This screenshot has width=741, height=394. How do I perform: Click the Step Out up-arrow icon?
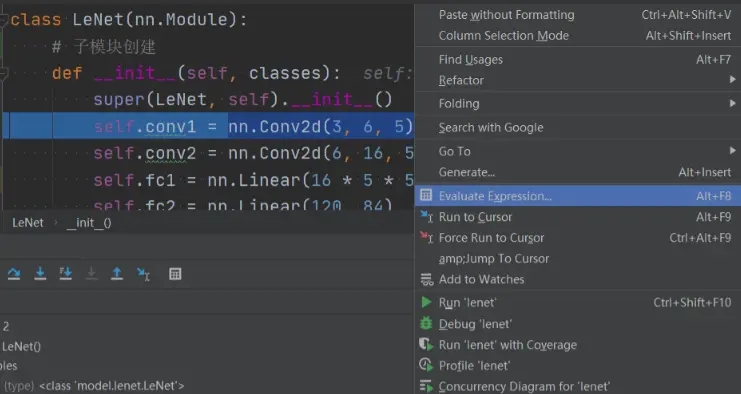(117, 274)
